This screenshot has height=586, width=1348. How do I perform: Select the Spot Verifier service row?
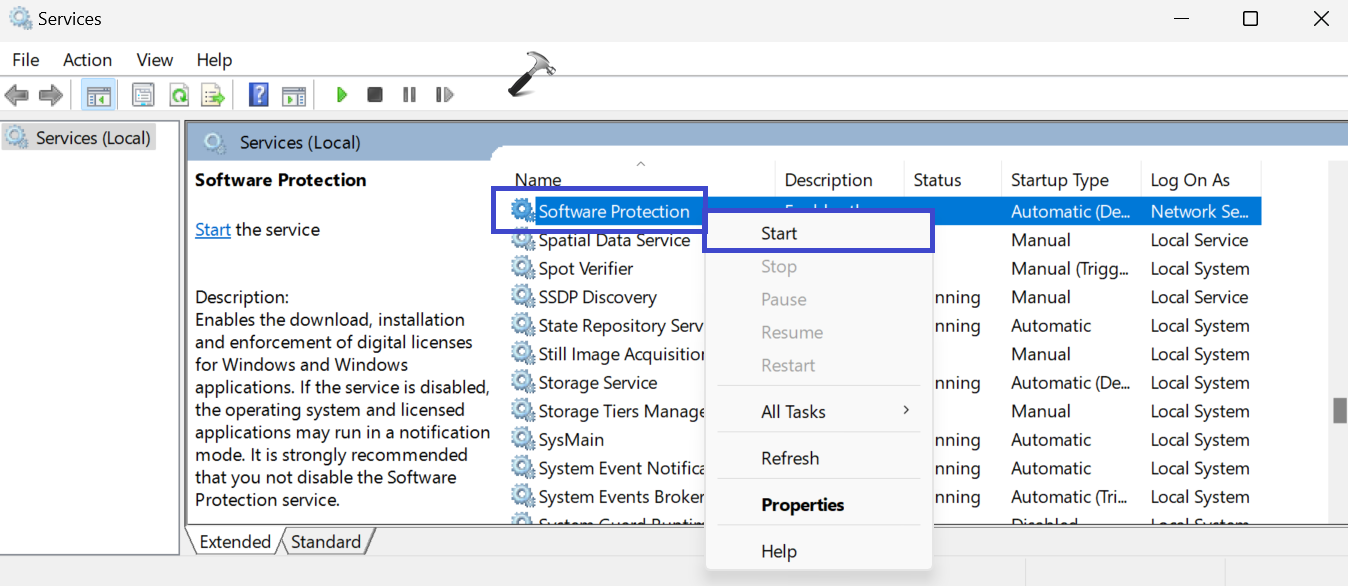(585, 268)
